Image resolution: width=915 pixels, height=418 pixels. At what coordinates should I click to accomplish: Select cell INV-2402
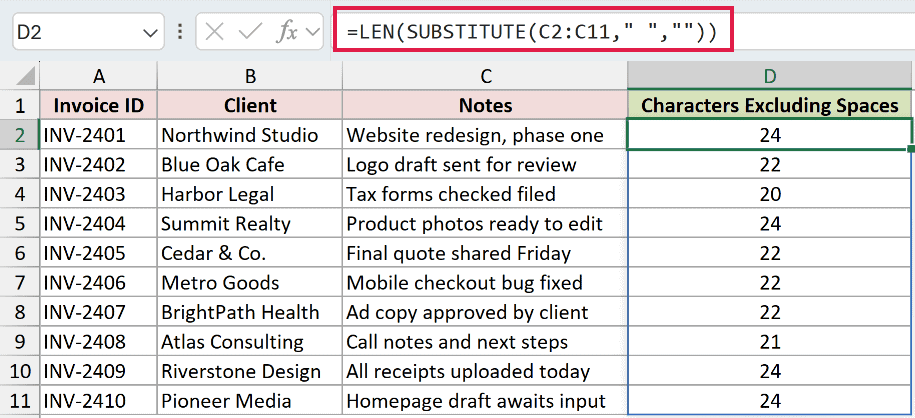click(x=99, y=165)
